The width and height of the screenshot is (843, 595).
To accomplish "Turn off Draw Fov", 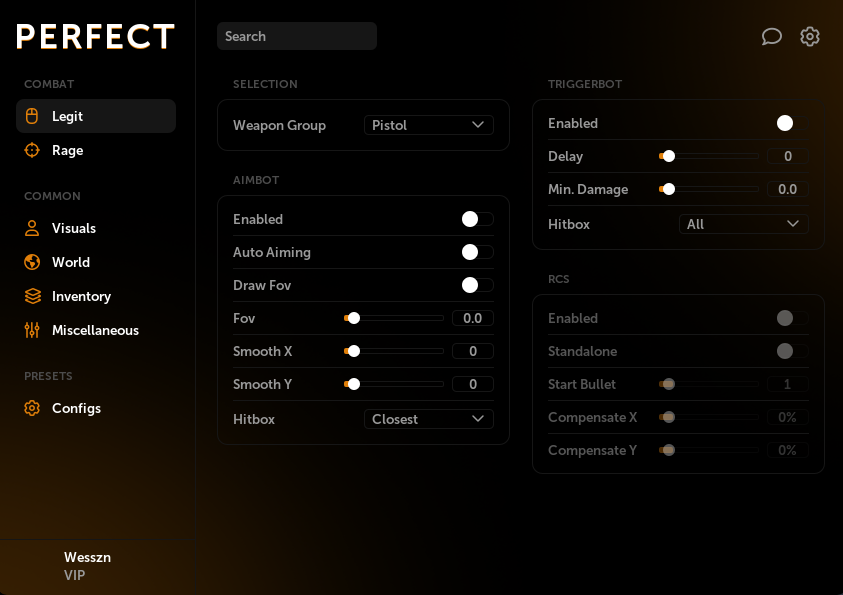I will tap(474, 285).
